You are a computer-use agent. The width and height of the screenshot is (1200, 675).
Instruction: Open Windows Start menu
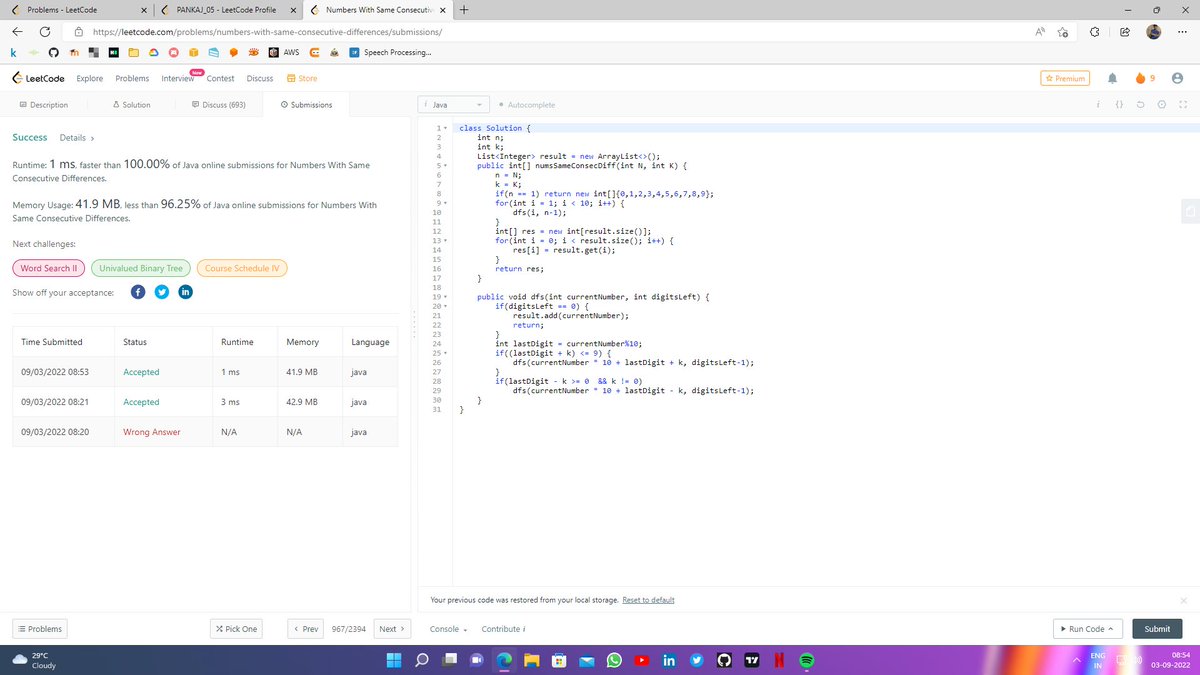coord(393,660)
